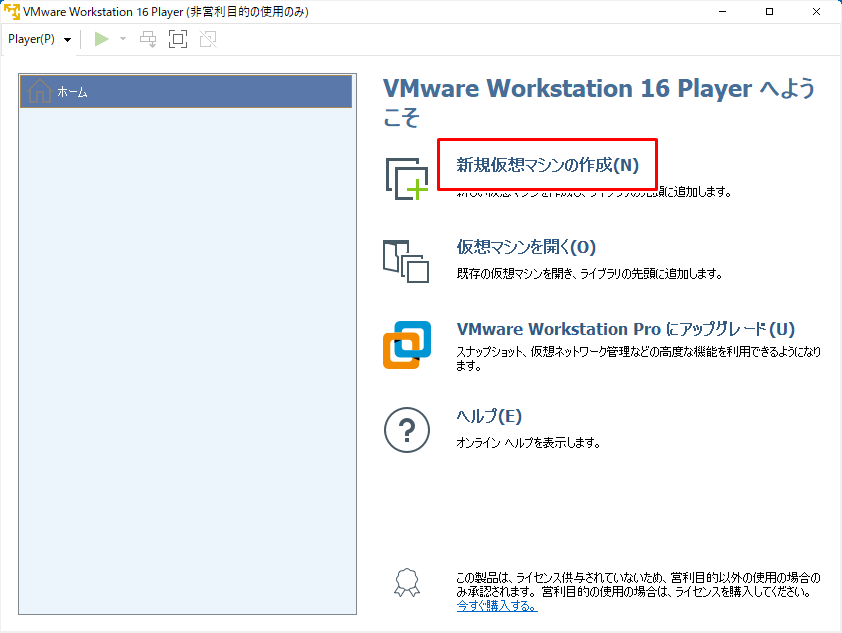Click the Unity mode toolbar icon
Screen dimensions: 842x633
pos(208,39)
